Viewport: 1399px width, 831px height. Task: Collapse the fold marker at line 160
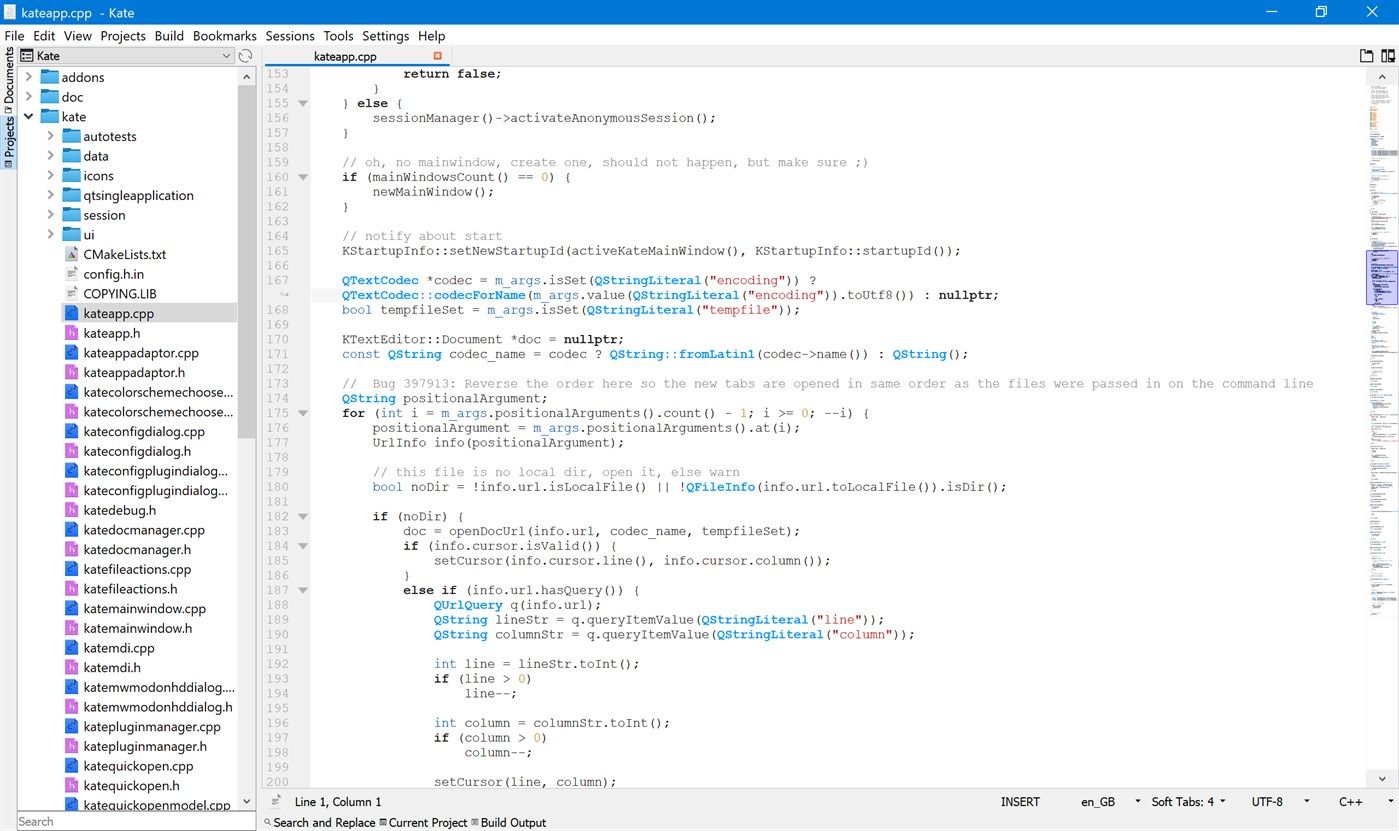tap(303, 177)
